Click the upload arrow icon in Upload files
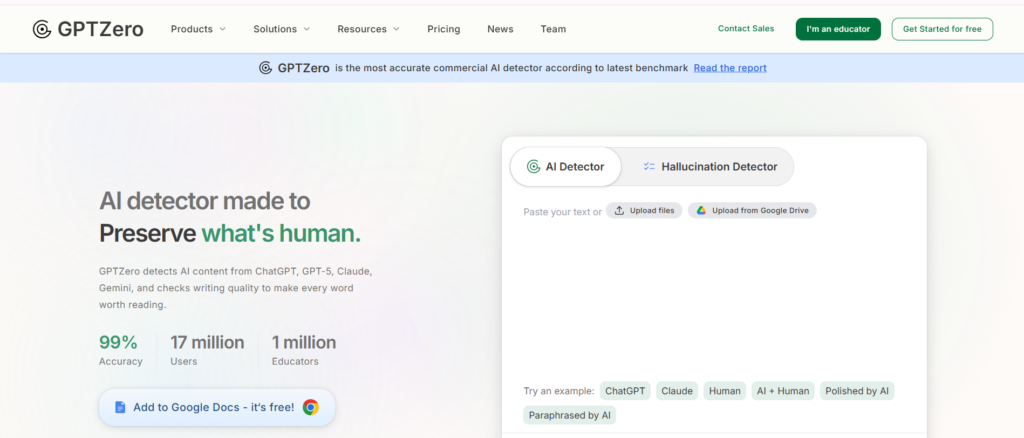The height and width of the screenshot is (438, 1024). (620, 211)
